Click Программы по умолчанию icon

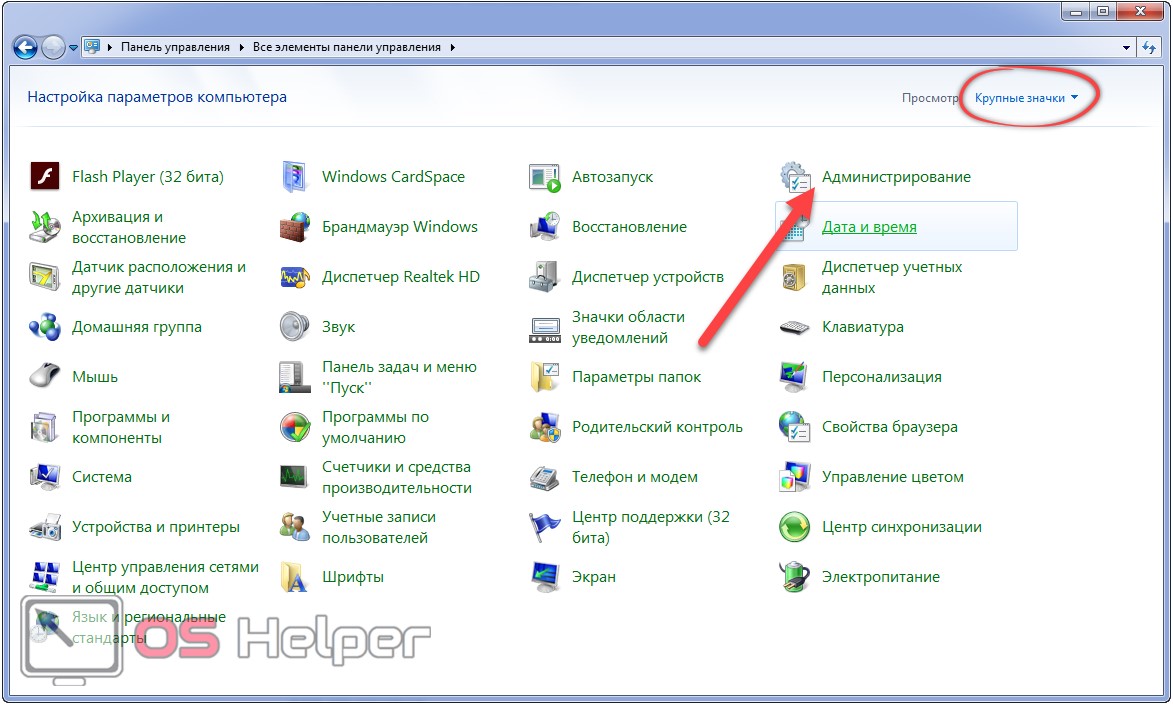(x=295, y=427)
